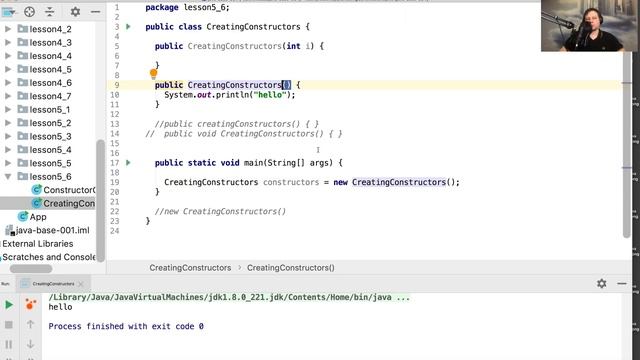This screenshot has width=640, height=360.
Task: Click the locate-in-project target icon
Action: click(29, 12)
